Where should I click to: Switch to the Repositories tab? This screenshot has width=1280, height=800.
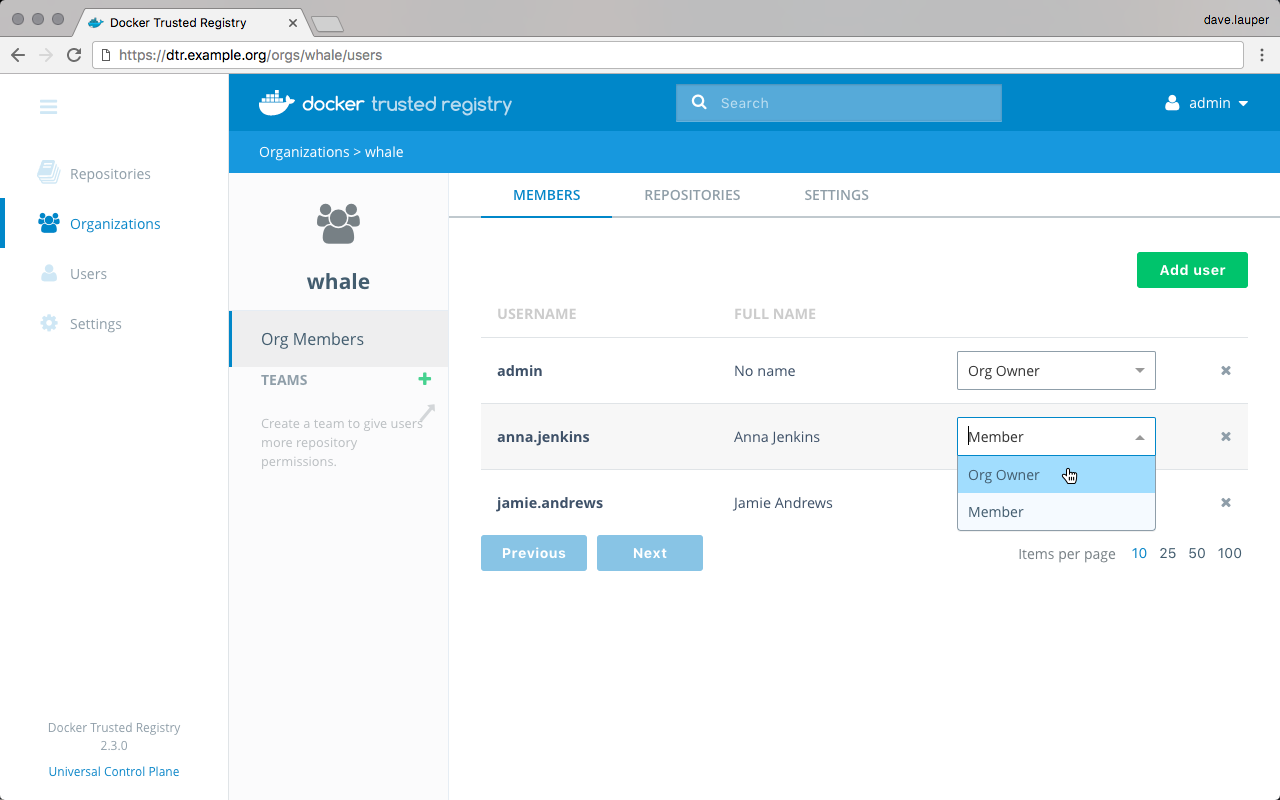[692, 195]
